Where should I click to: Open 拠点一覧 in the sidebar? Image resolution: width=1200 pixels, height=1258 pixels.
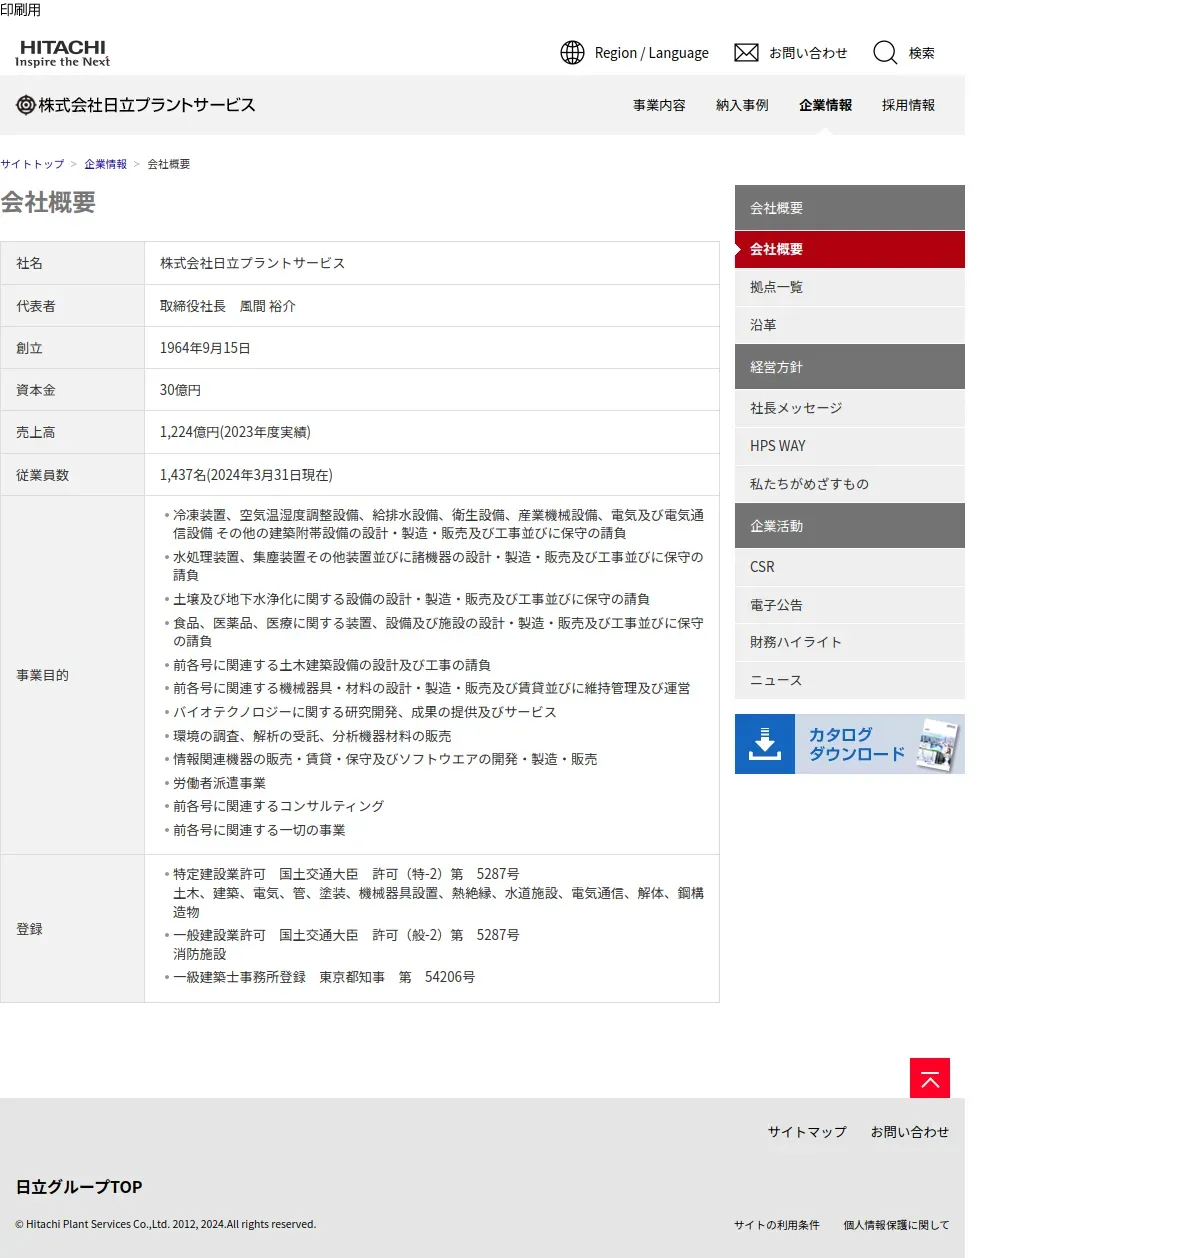[x=850, y=287]
